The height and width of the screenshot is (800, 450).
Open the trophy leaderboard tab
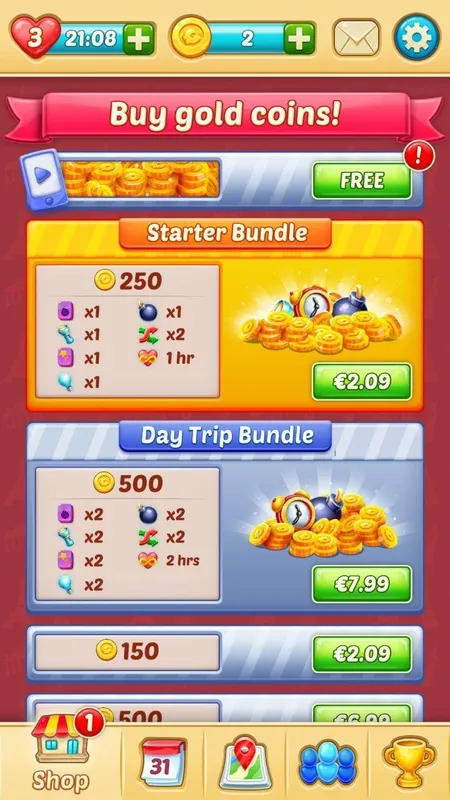point(410,762)
